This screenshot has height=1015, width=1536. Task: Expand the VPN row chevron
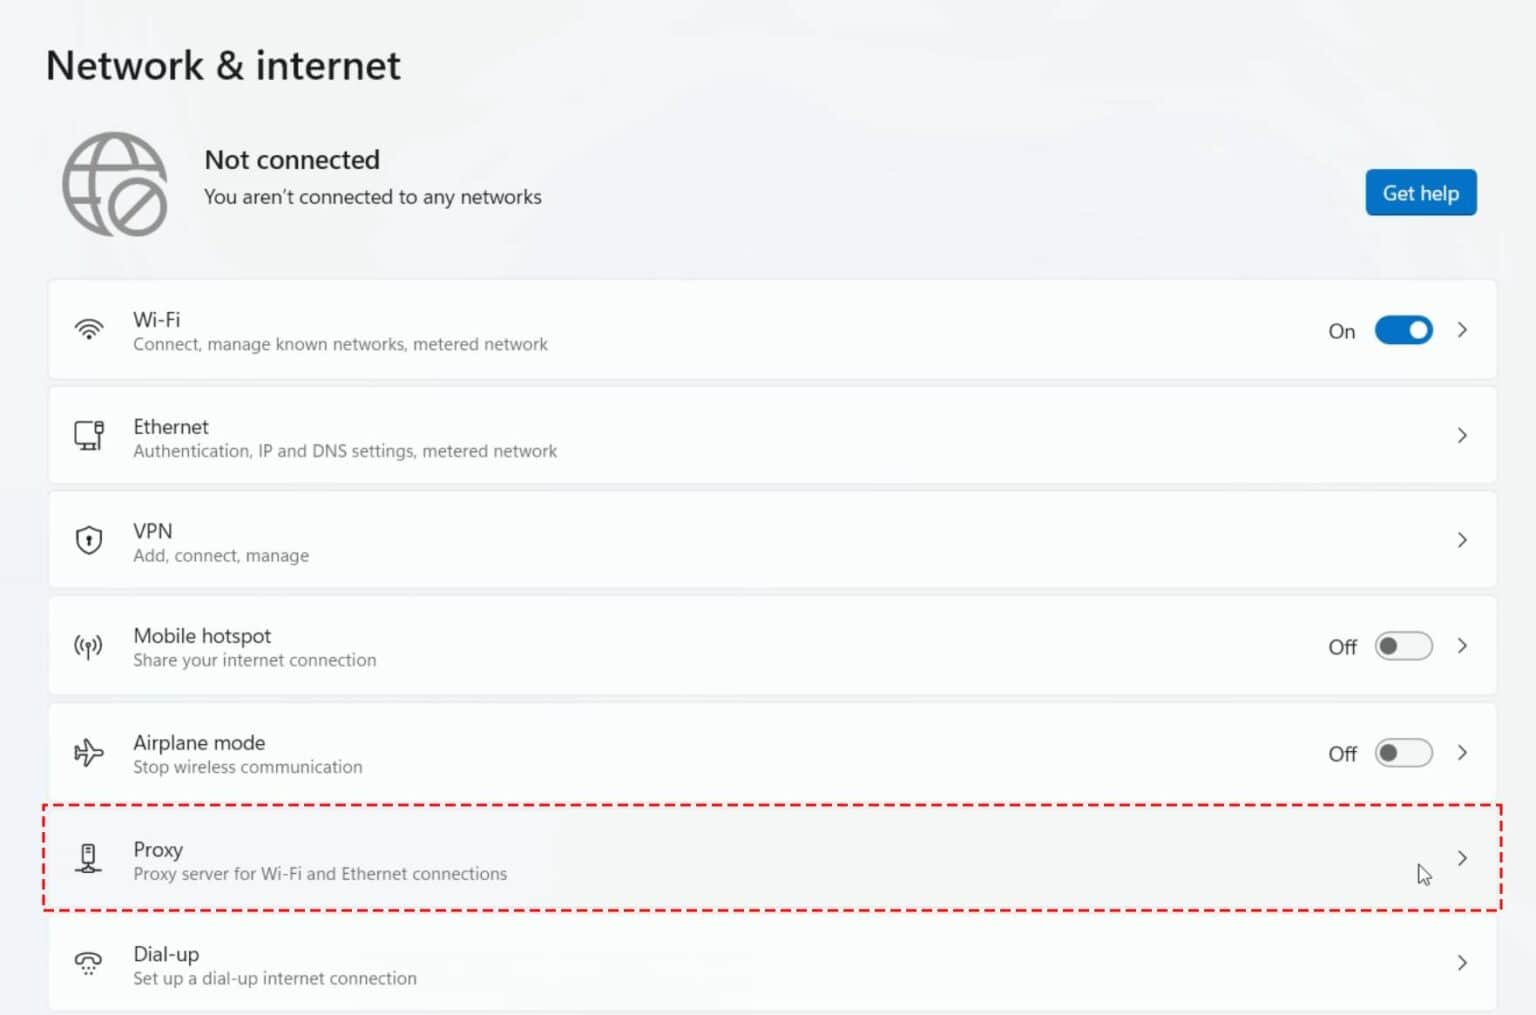(x=1462, y=540)
